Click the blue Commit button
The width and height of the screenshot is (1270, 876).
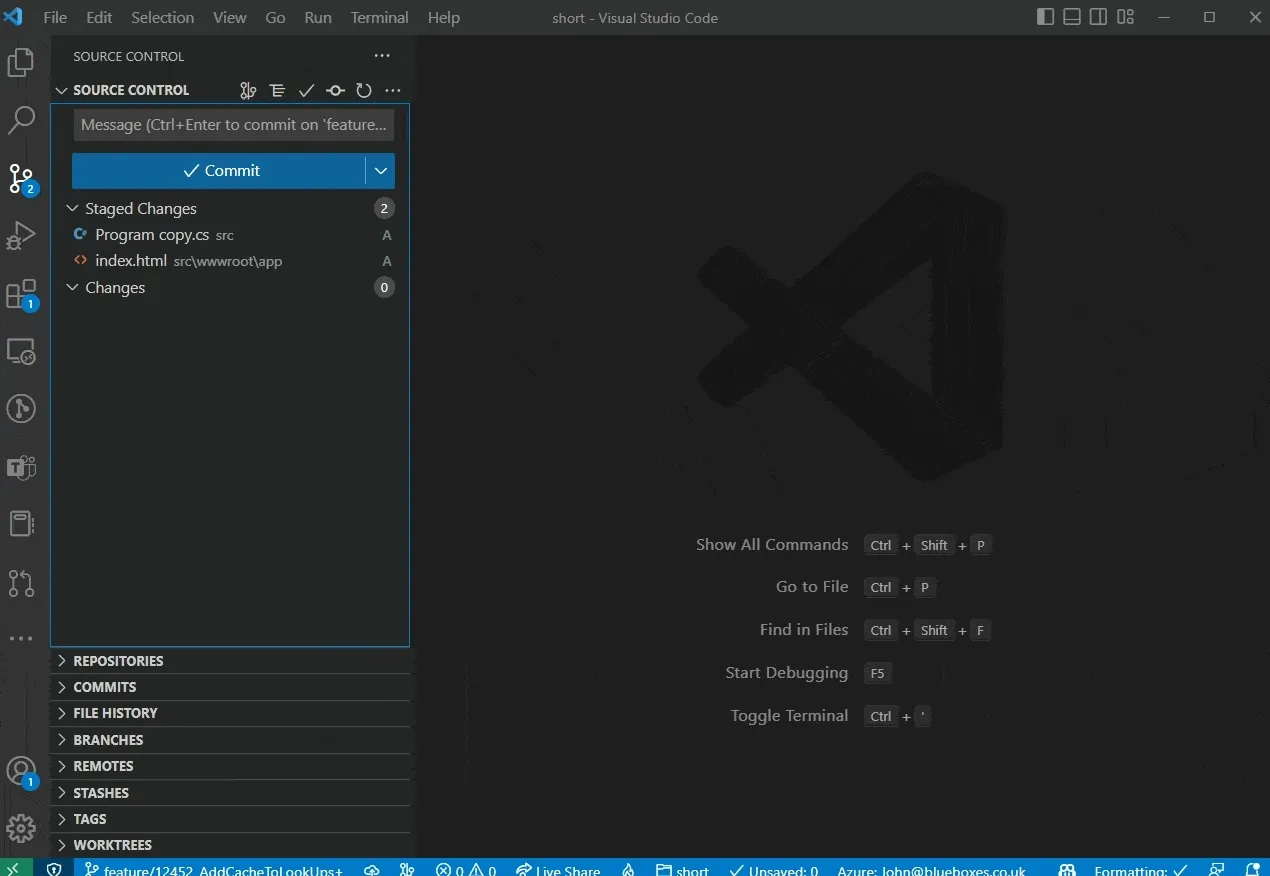click(219, 171)
